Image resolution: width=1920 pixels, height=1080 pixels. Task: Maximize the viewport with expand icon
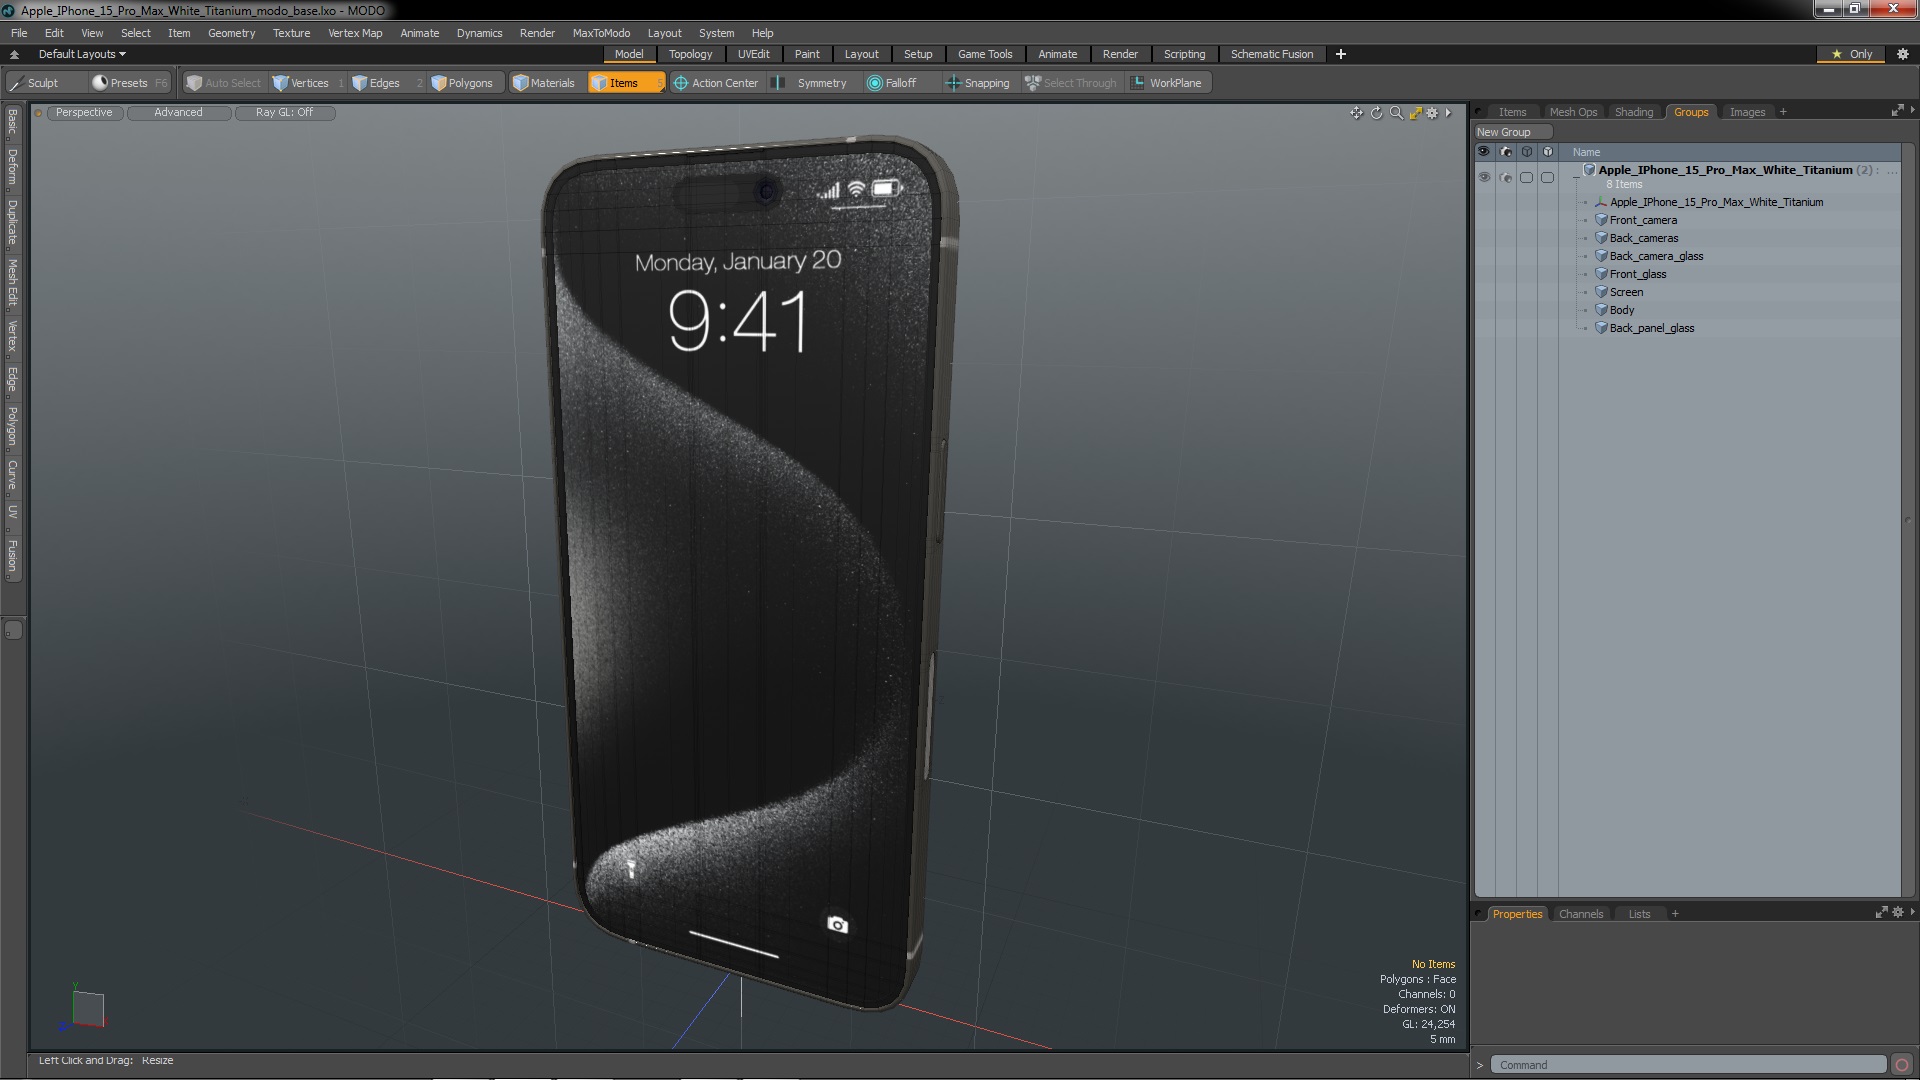pos(1415,113)
